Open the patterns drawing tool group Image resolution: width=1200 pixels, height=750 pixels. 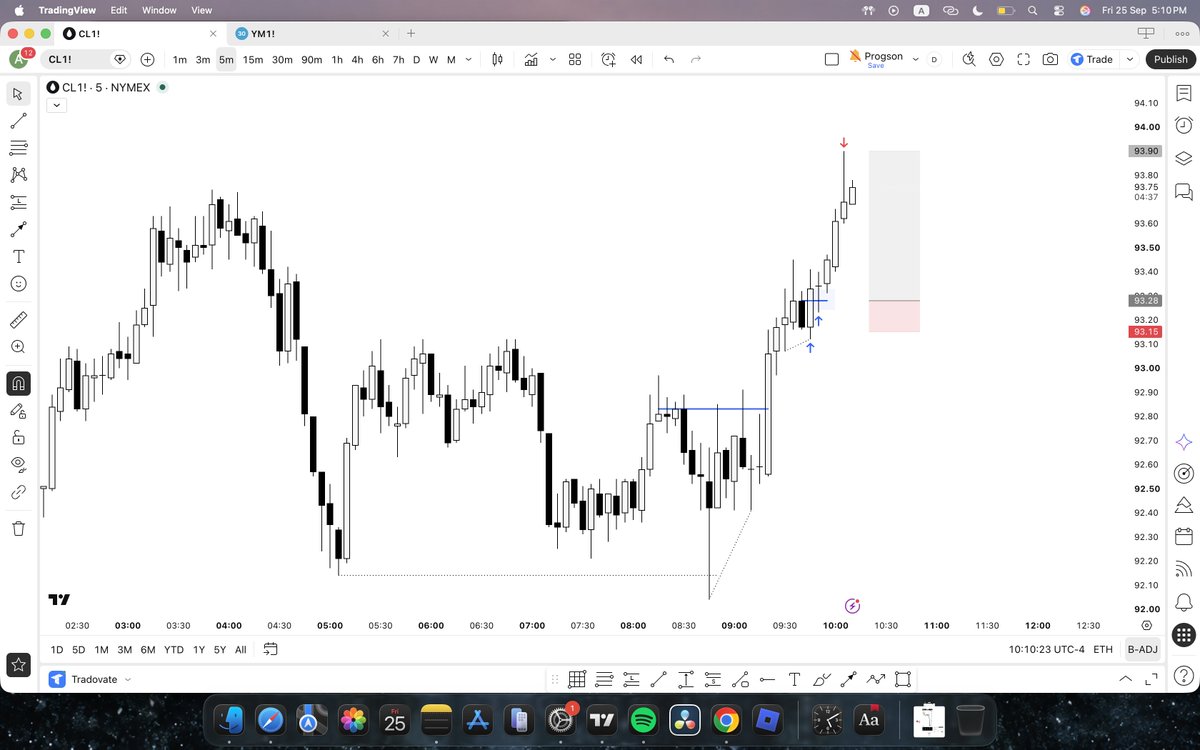point(18,175)
